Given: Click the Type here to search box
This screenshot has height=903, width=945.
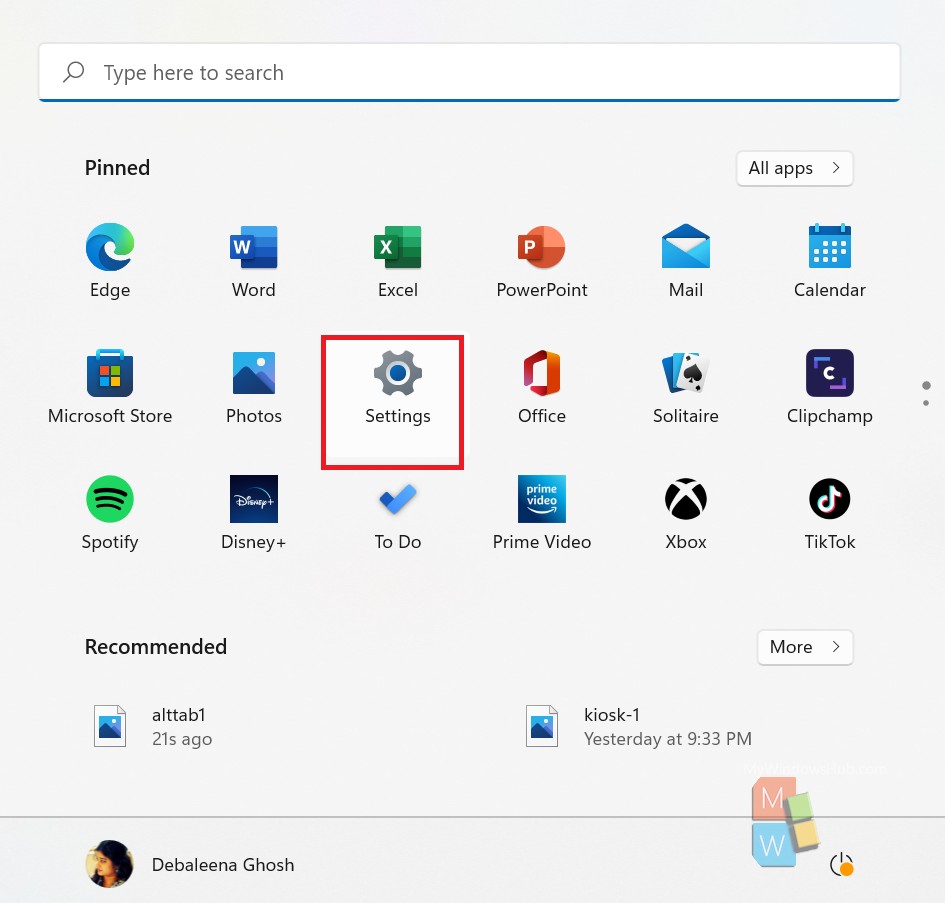Looking at the screenshot, I should tap(469, 72).
